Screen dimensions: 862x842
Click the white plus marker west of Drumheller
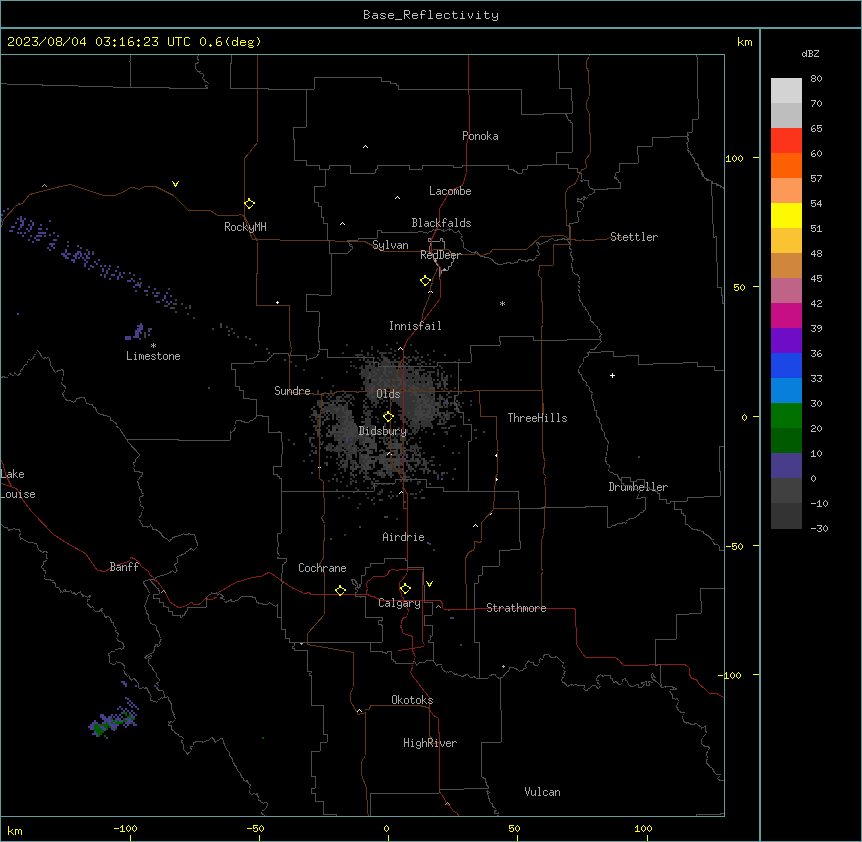pyautogui.click(x=612, y=375)
